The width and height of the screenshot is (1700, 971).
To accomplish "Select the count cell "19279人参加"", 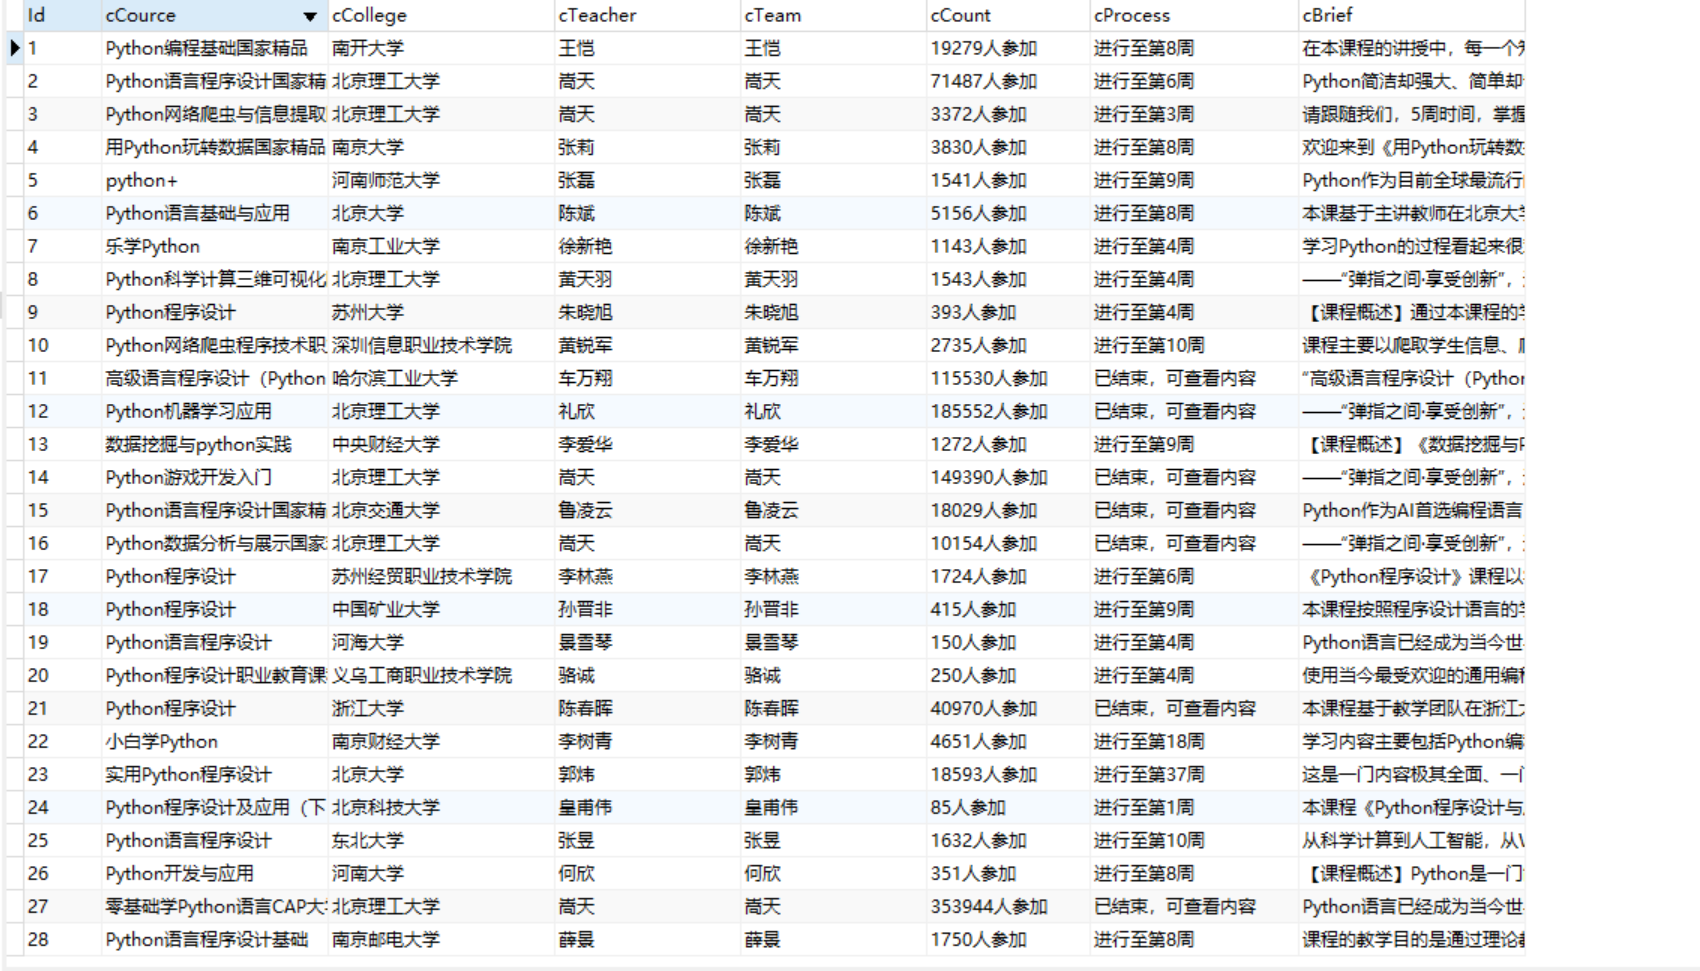I will (x=1008, y=48).
